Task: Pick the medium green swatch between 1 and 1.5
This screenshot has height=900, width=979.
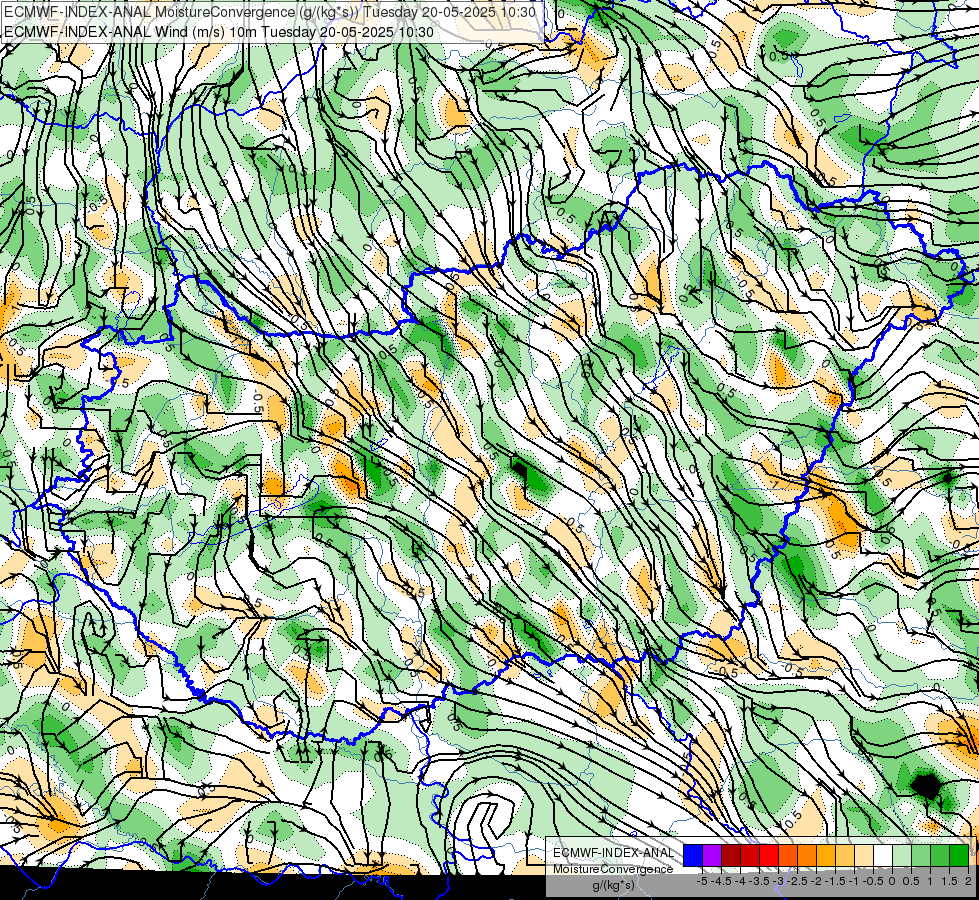Action: (940, 856)
